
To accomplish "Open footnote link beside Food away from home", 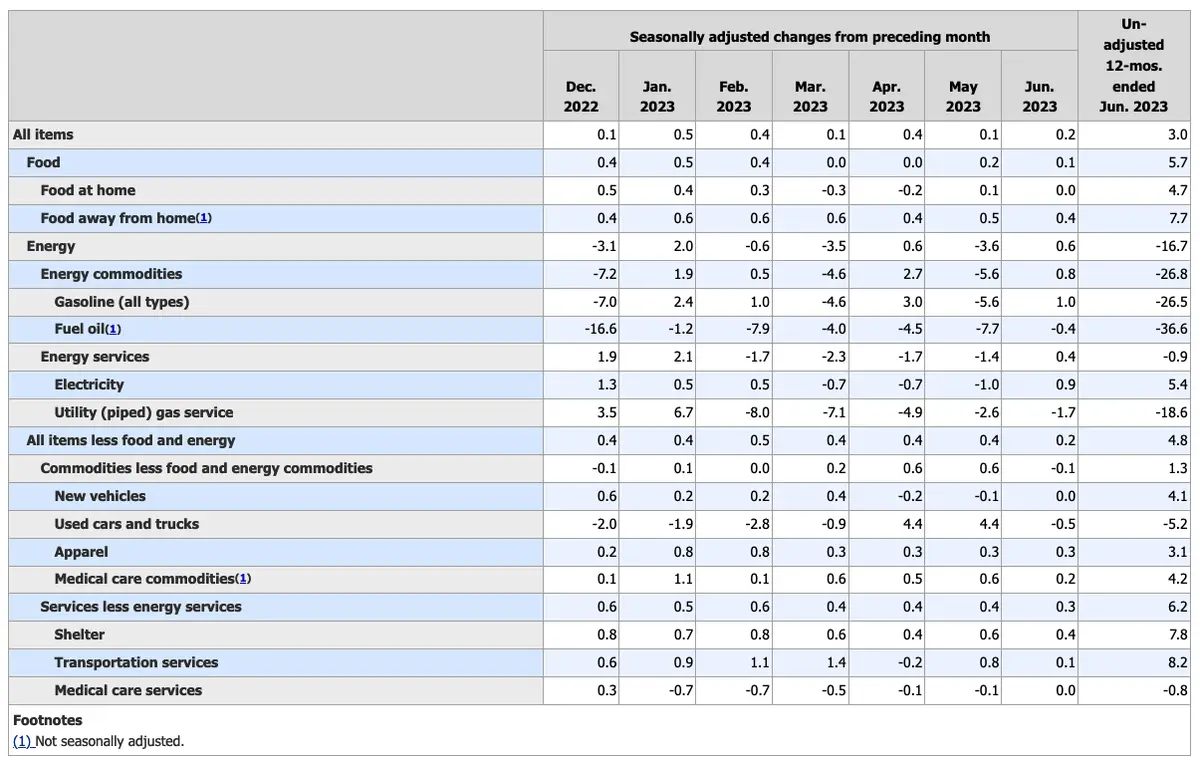I will (204, 218).
